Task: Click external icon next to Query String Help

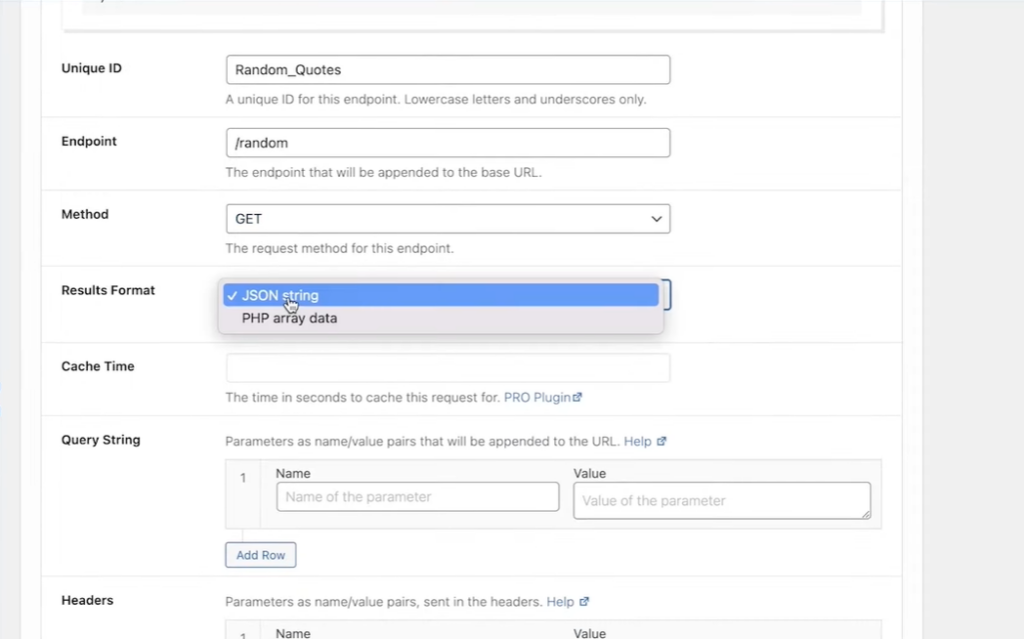Action: pyautogui.click(x=661, y=441)
